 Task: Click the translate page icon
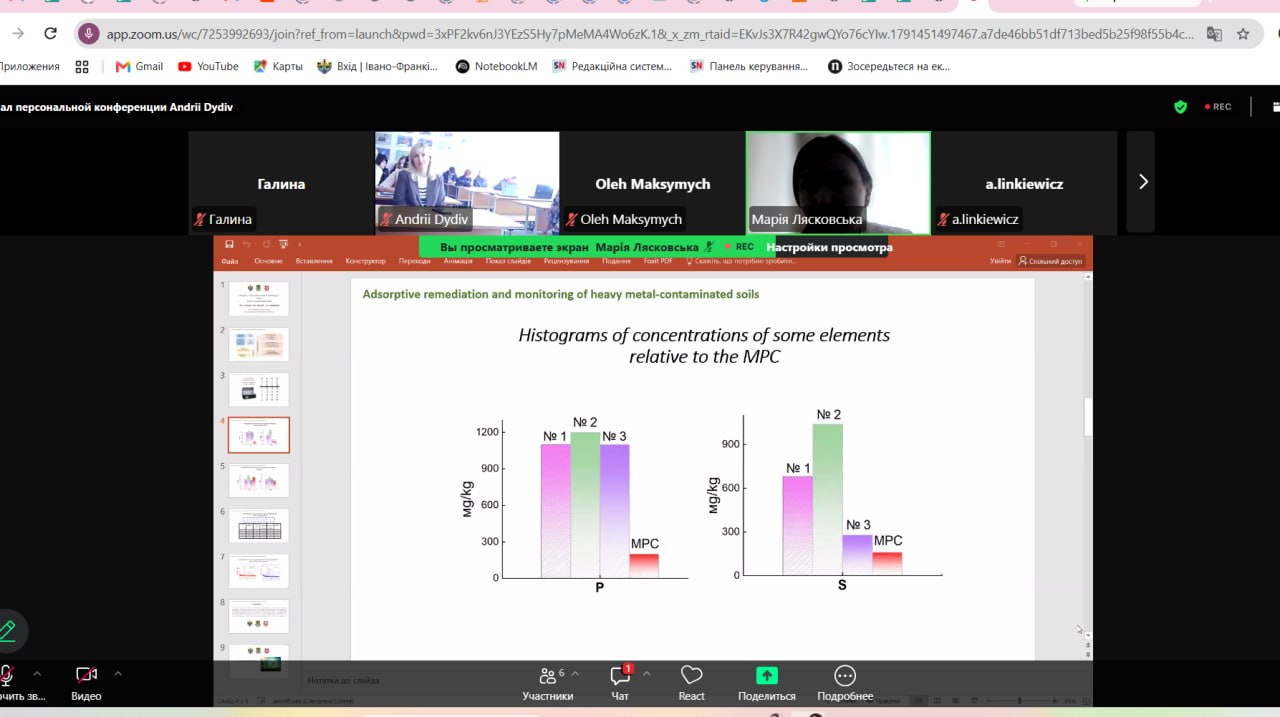(1214, 33)
